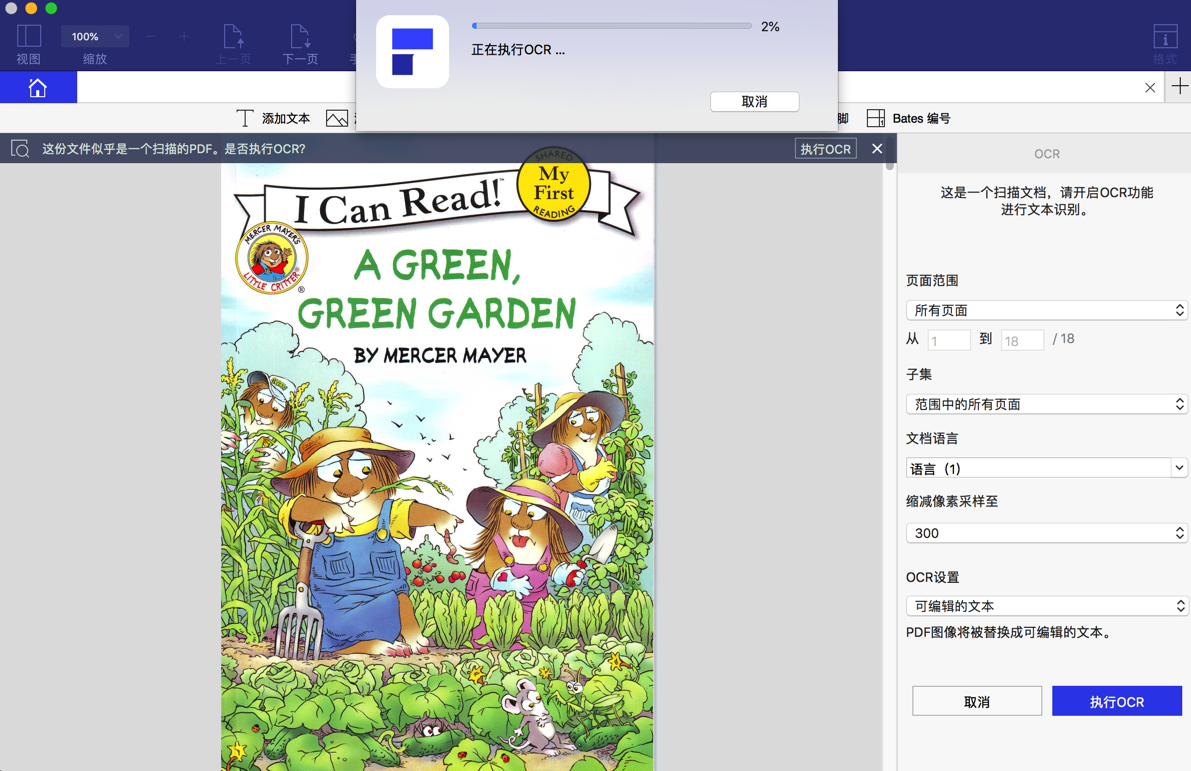
Task: Select the add image tool icon
Action: click(336, 118)
